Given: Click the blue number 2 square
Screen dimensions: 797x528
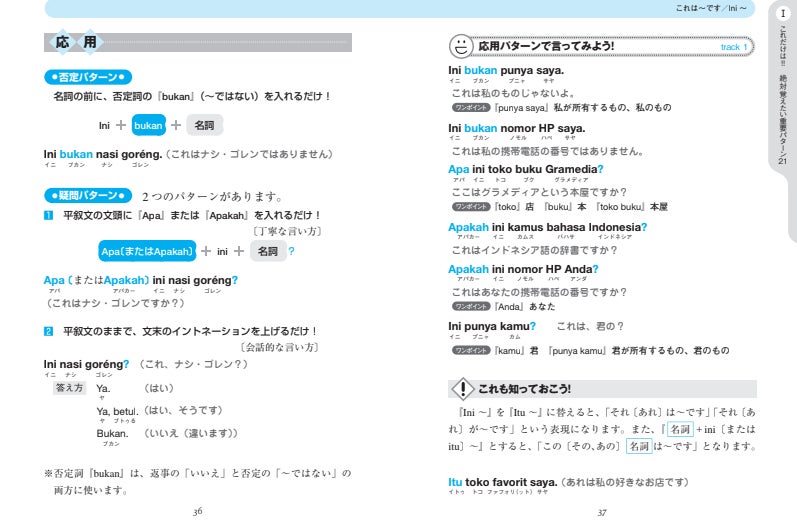Looking at the screenshot, I should [x=48, y=331].
